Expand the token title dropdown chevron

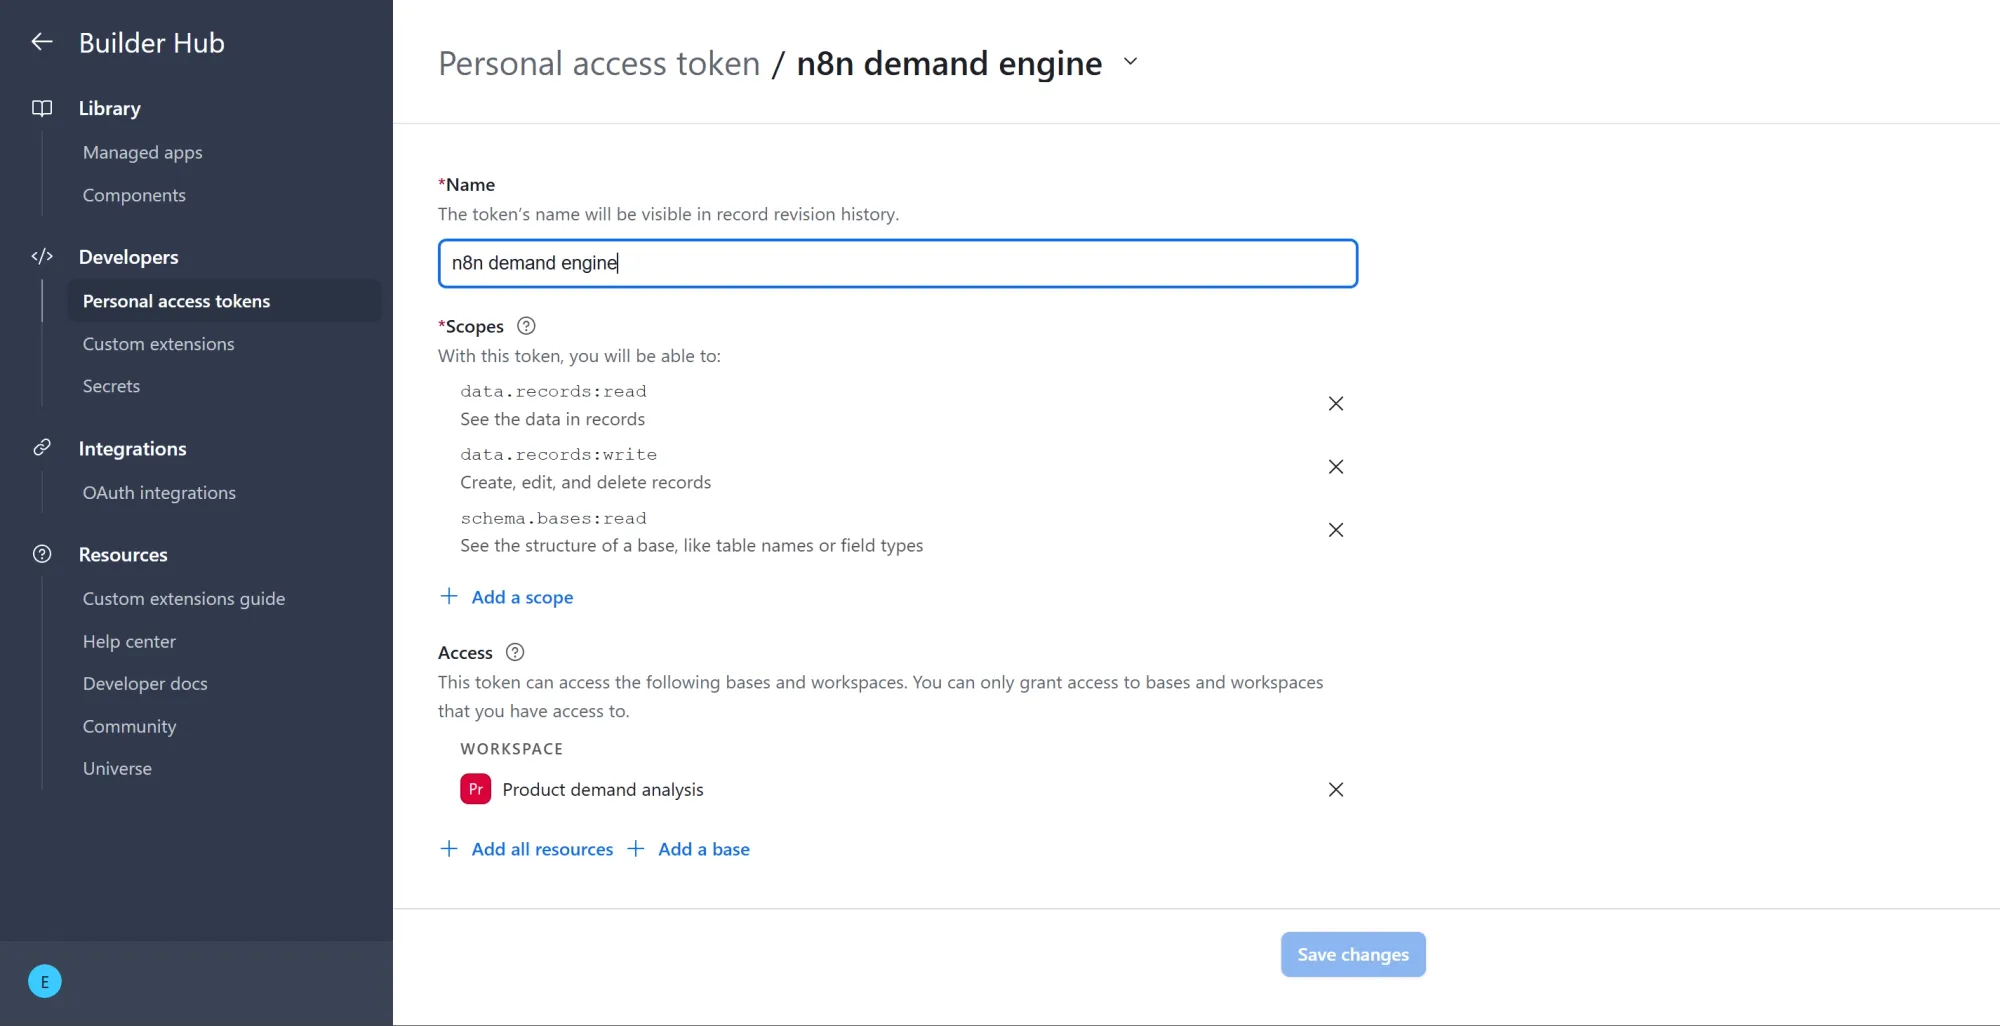pyautogui.click(x=1130, y=62)
